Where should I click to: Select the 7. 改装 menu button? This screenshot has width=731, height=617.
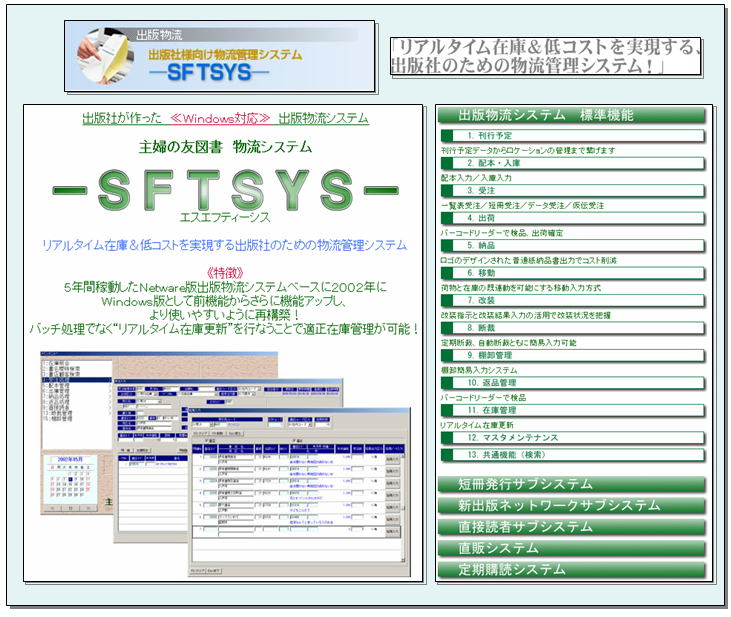click(x=572, y=300)
